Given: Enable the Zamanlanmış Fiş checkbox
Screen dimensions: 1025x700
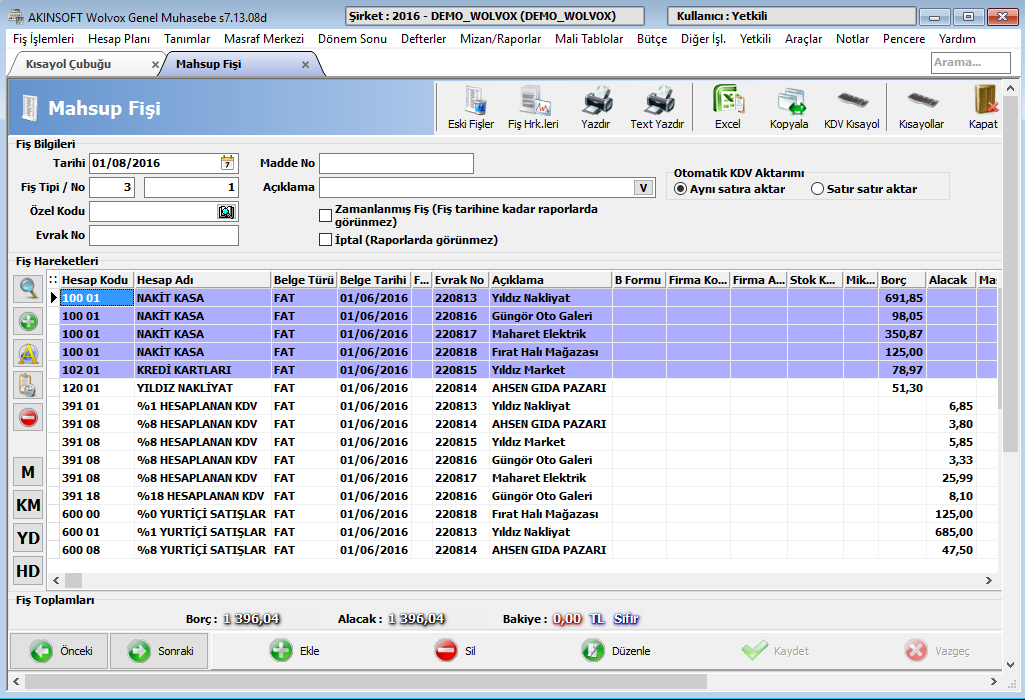Looking at the screenshot, I should pyautogui.click(x=325, y=216).
